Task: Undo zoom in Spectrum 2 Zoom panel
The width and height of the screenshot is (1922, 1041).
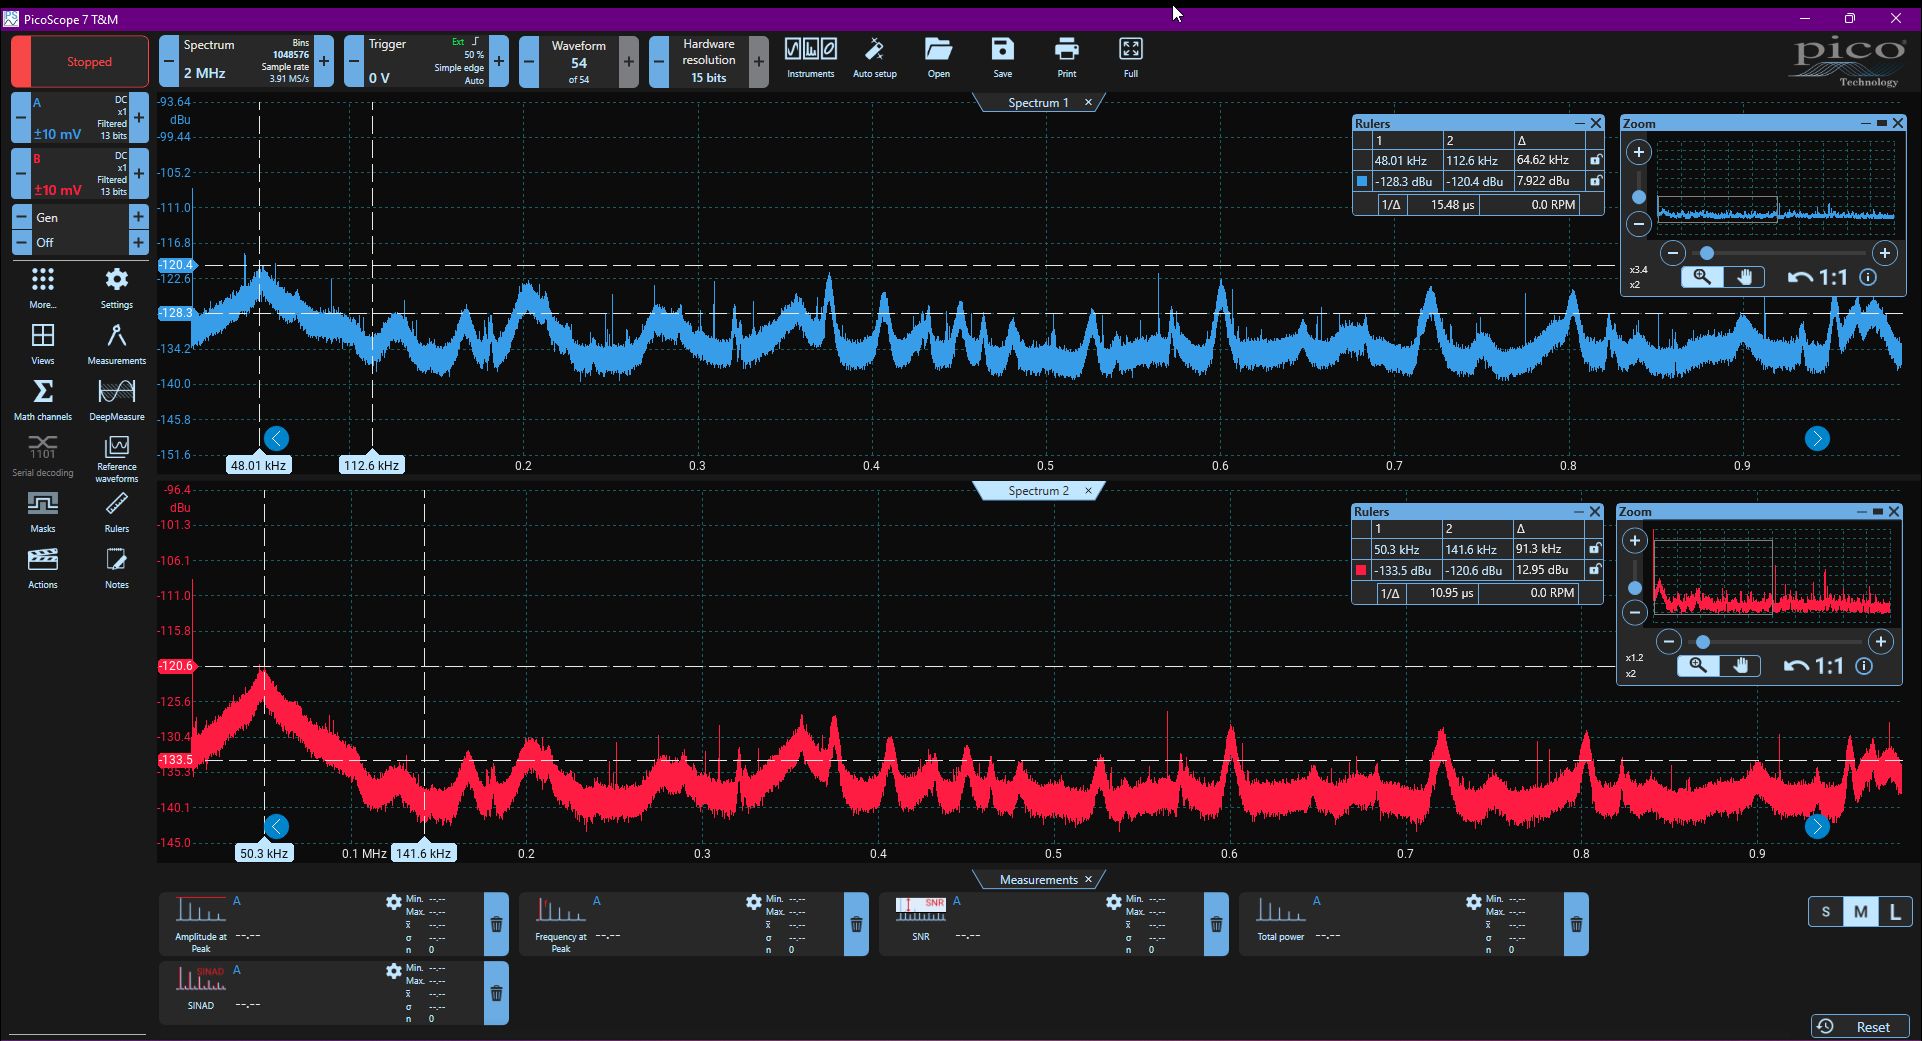Action: [1796, 666]
